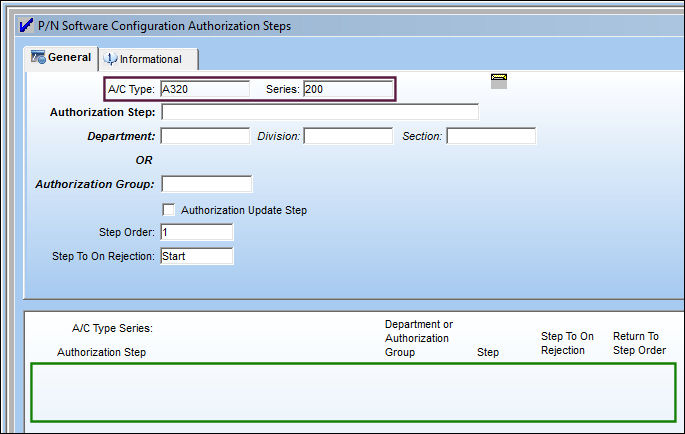Select the Department input field
685x434 pixels.
(x=205, y=136)
